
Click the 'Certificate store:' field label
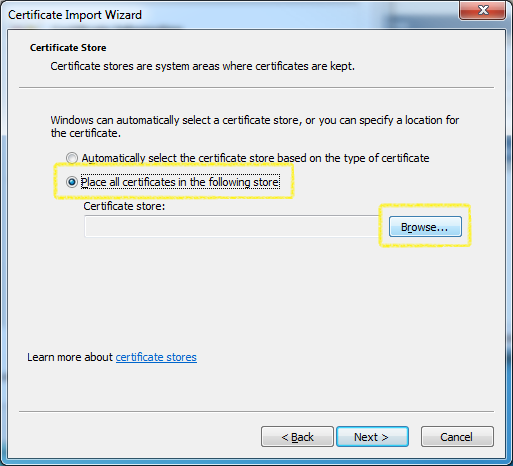pos(124,206)
